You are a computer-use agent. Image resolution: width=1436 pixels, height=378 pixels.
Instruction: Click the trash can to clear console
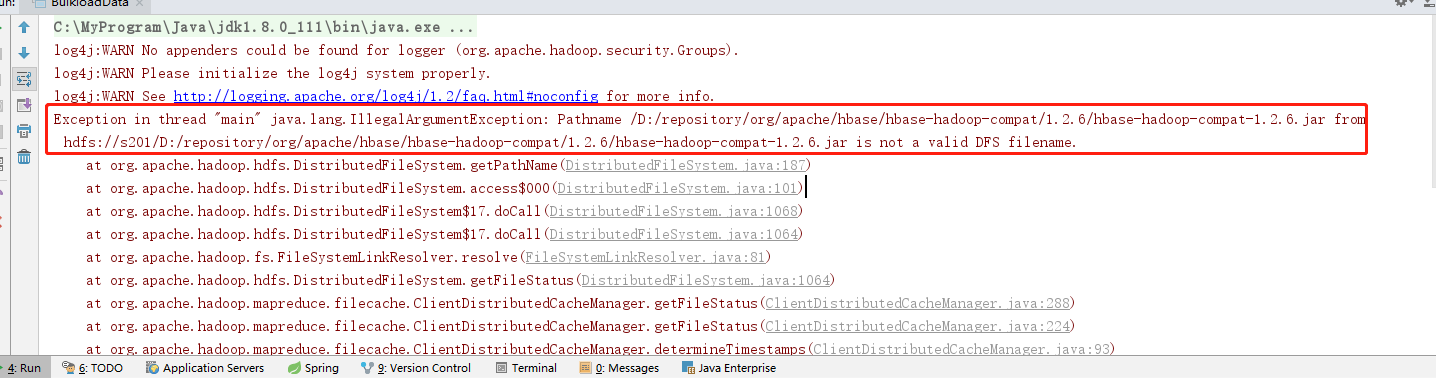tap(24, 156)
